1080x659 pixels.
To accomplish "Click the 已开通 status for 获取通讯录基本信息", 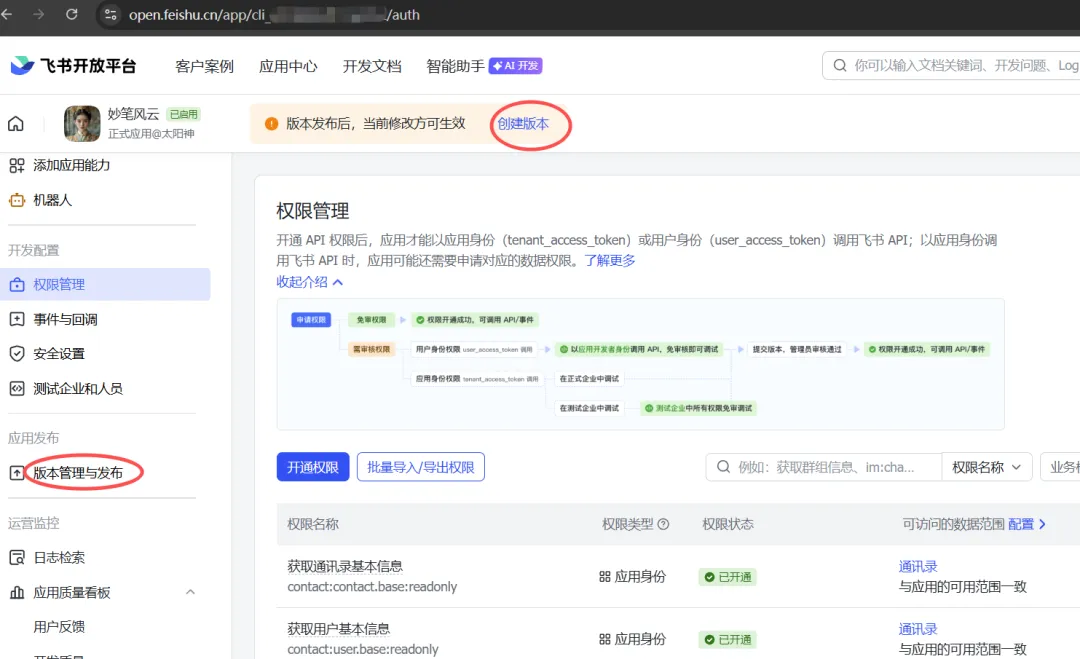I will pos(727,577).
